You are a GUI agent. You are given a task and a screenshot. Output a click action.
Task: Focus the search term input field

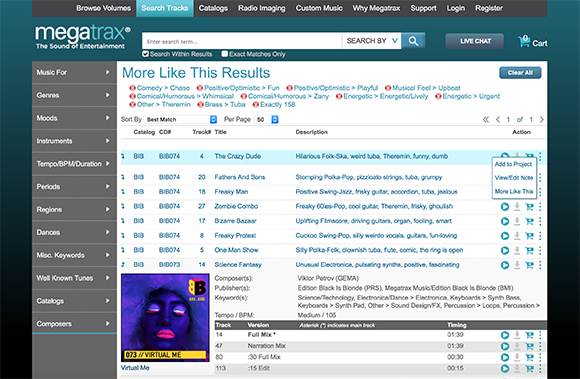[242, 41]
